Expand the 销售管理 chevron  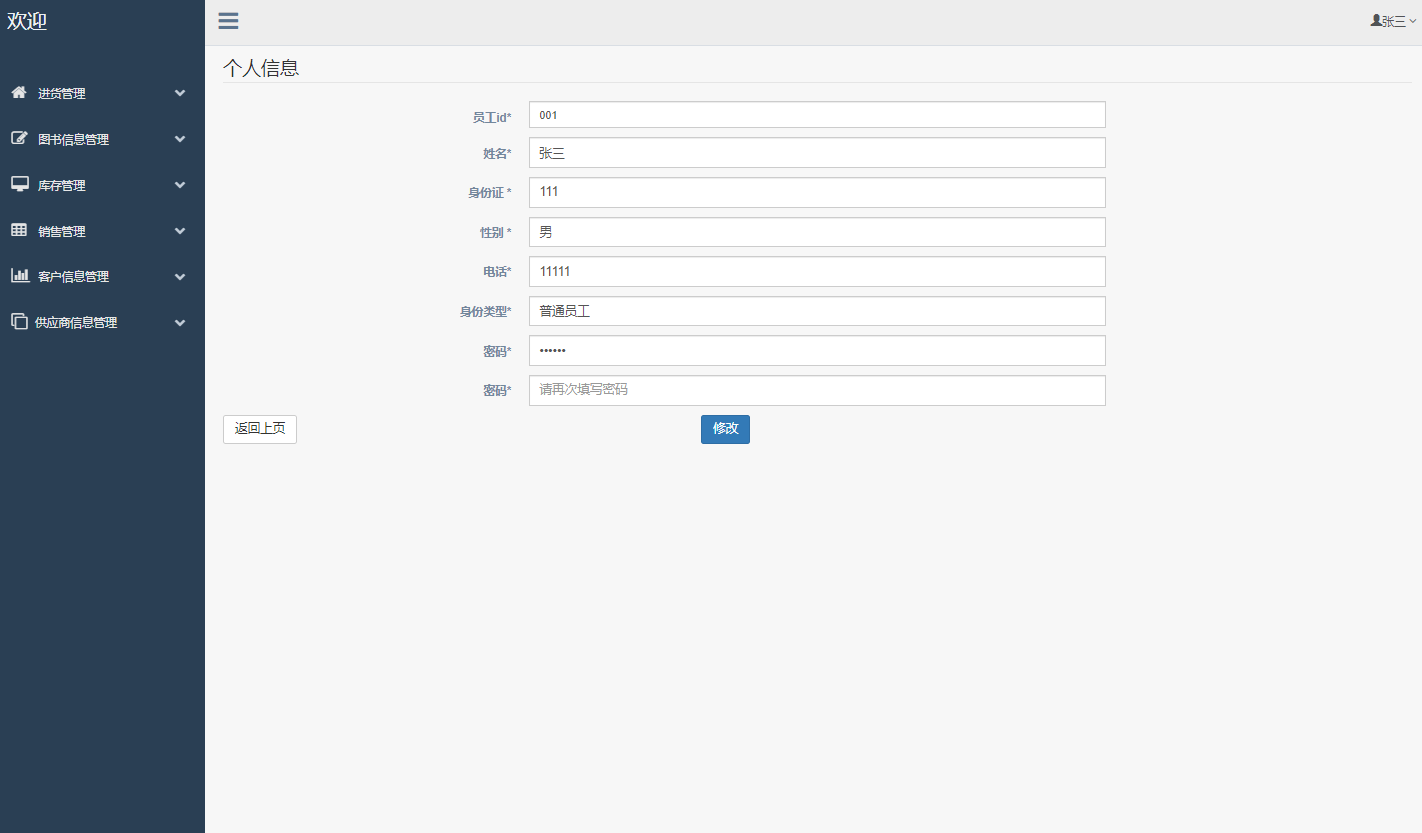point(180,231)
